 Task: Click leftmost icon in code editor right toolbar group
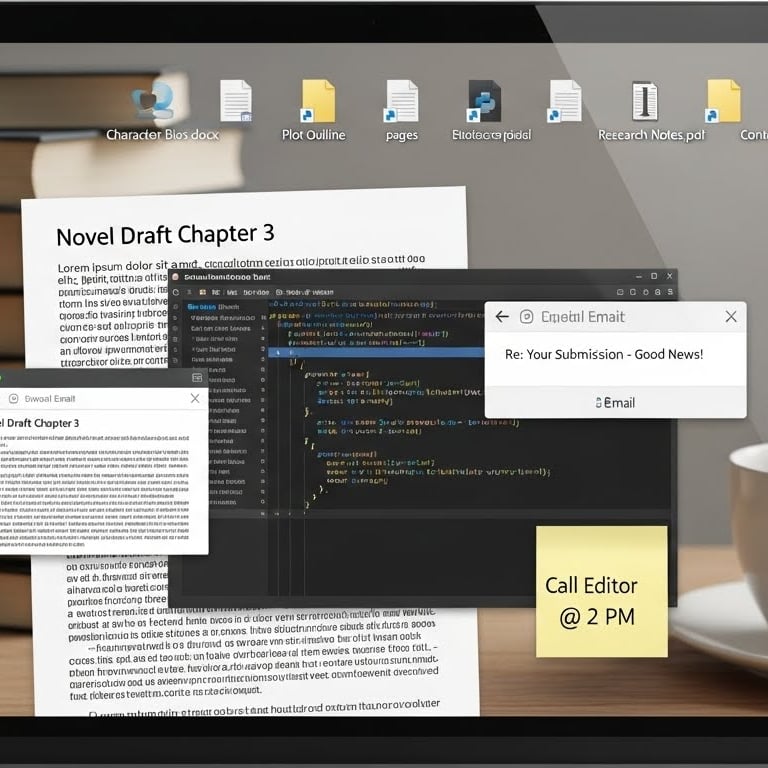[620, 292]
